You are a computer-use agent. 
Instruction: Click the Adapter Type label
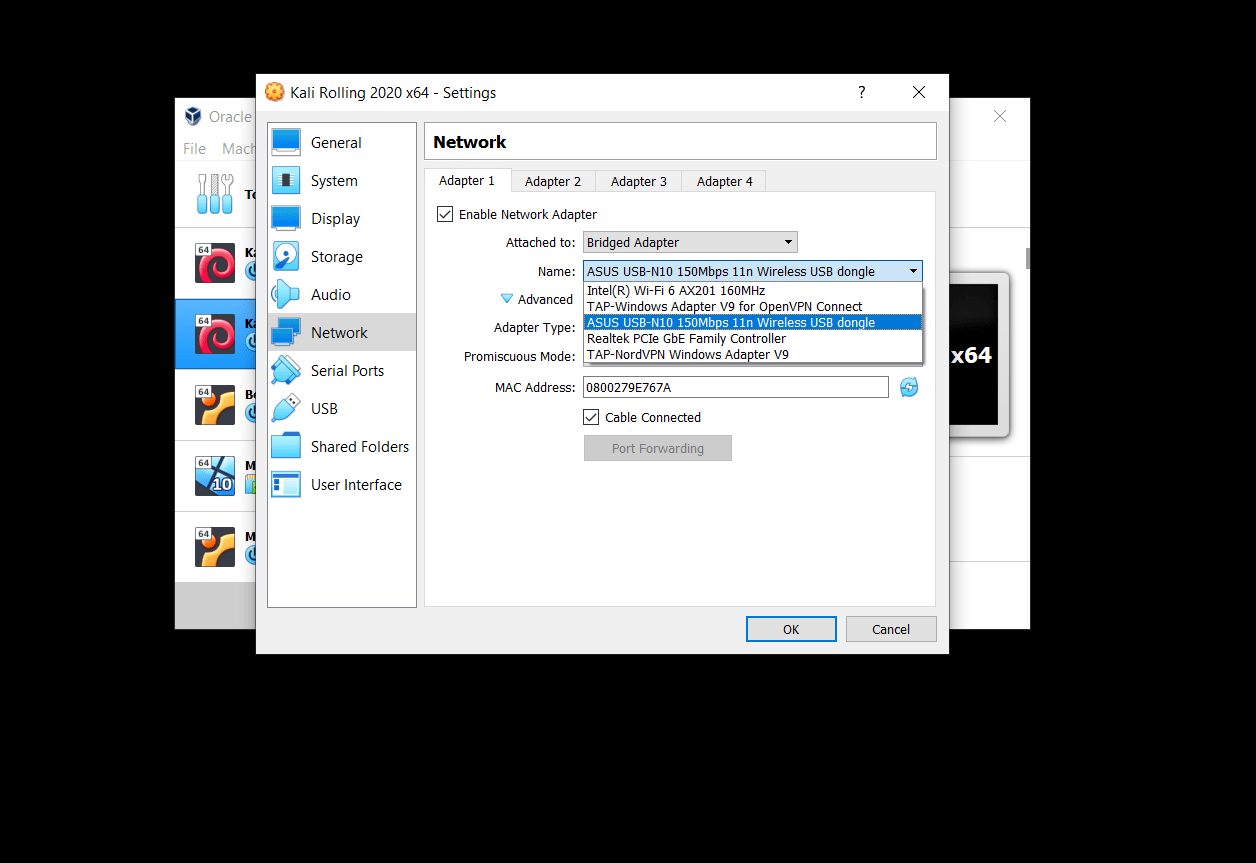point(535,328)
